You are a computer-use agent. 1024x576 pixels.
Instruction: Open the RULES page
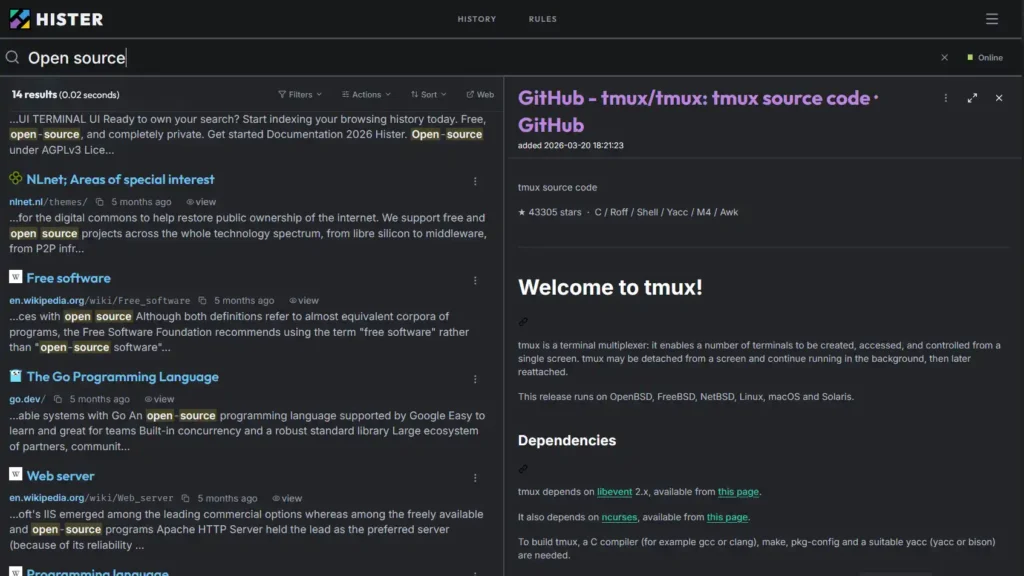pyautogui.click(x=543, y=19)
